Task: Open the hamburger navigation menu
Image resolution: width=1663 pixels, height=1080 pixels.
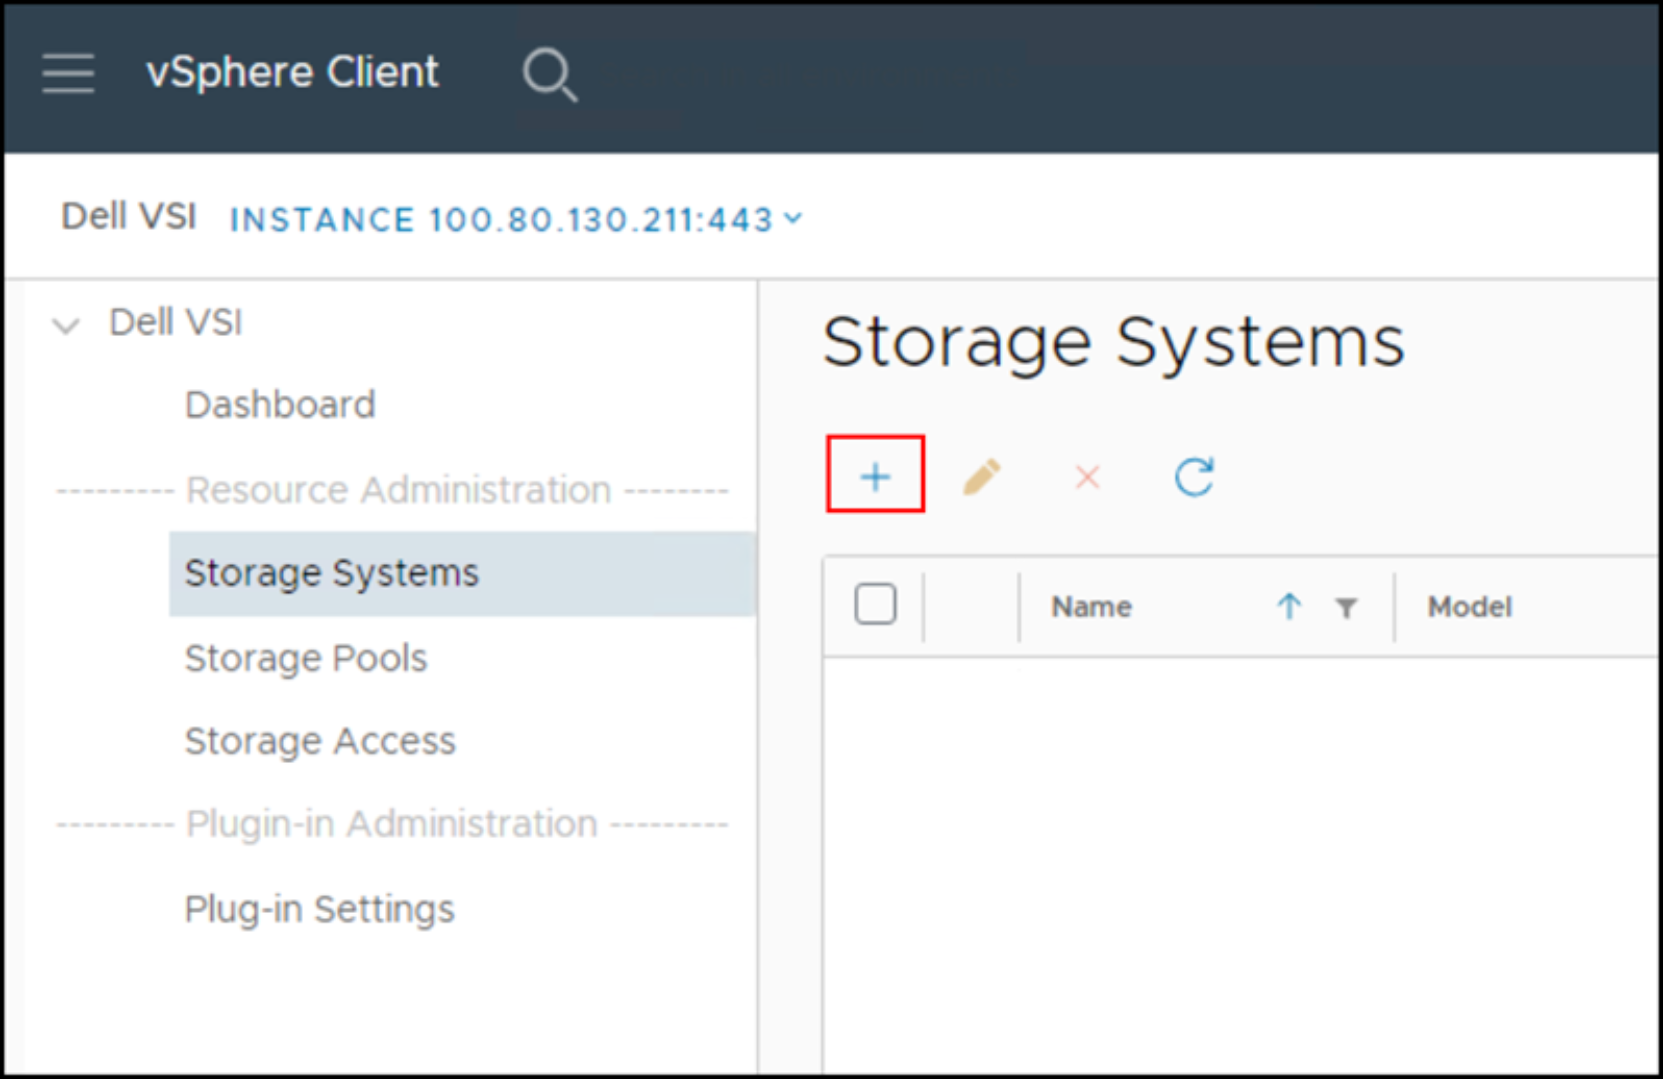Action: 68,73
